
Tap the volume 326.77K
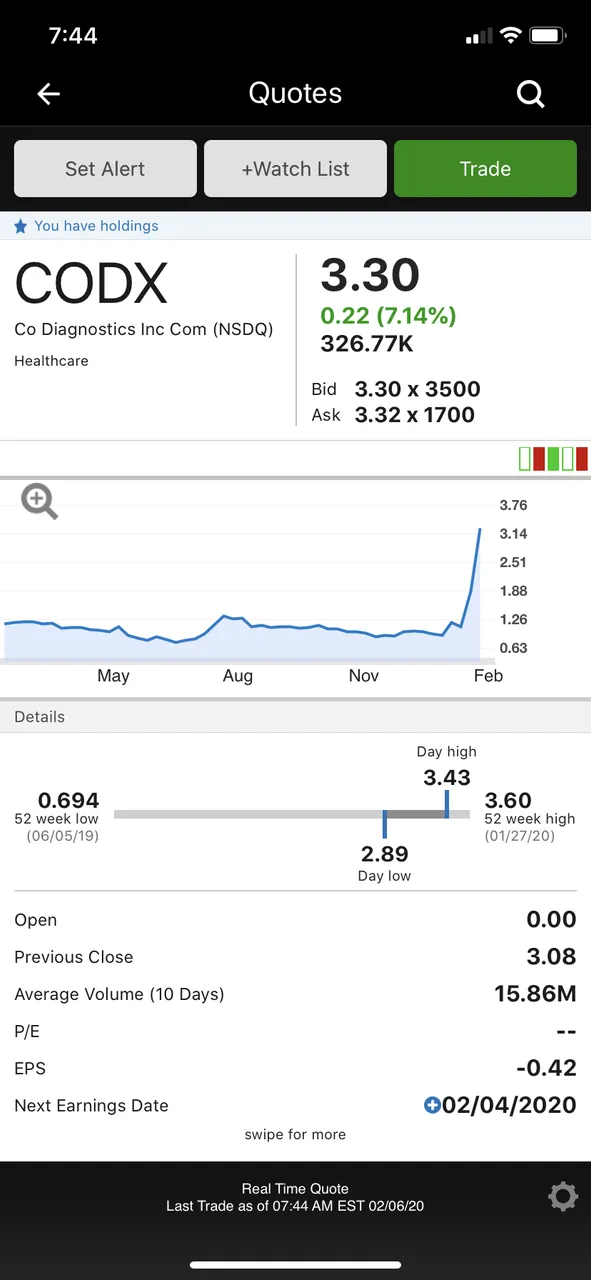(x=367, y=344)
